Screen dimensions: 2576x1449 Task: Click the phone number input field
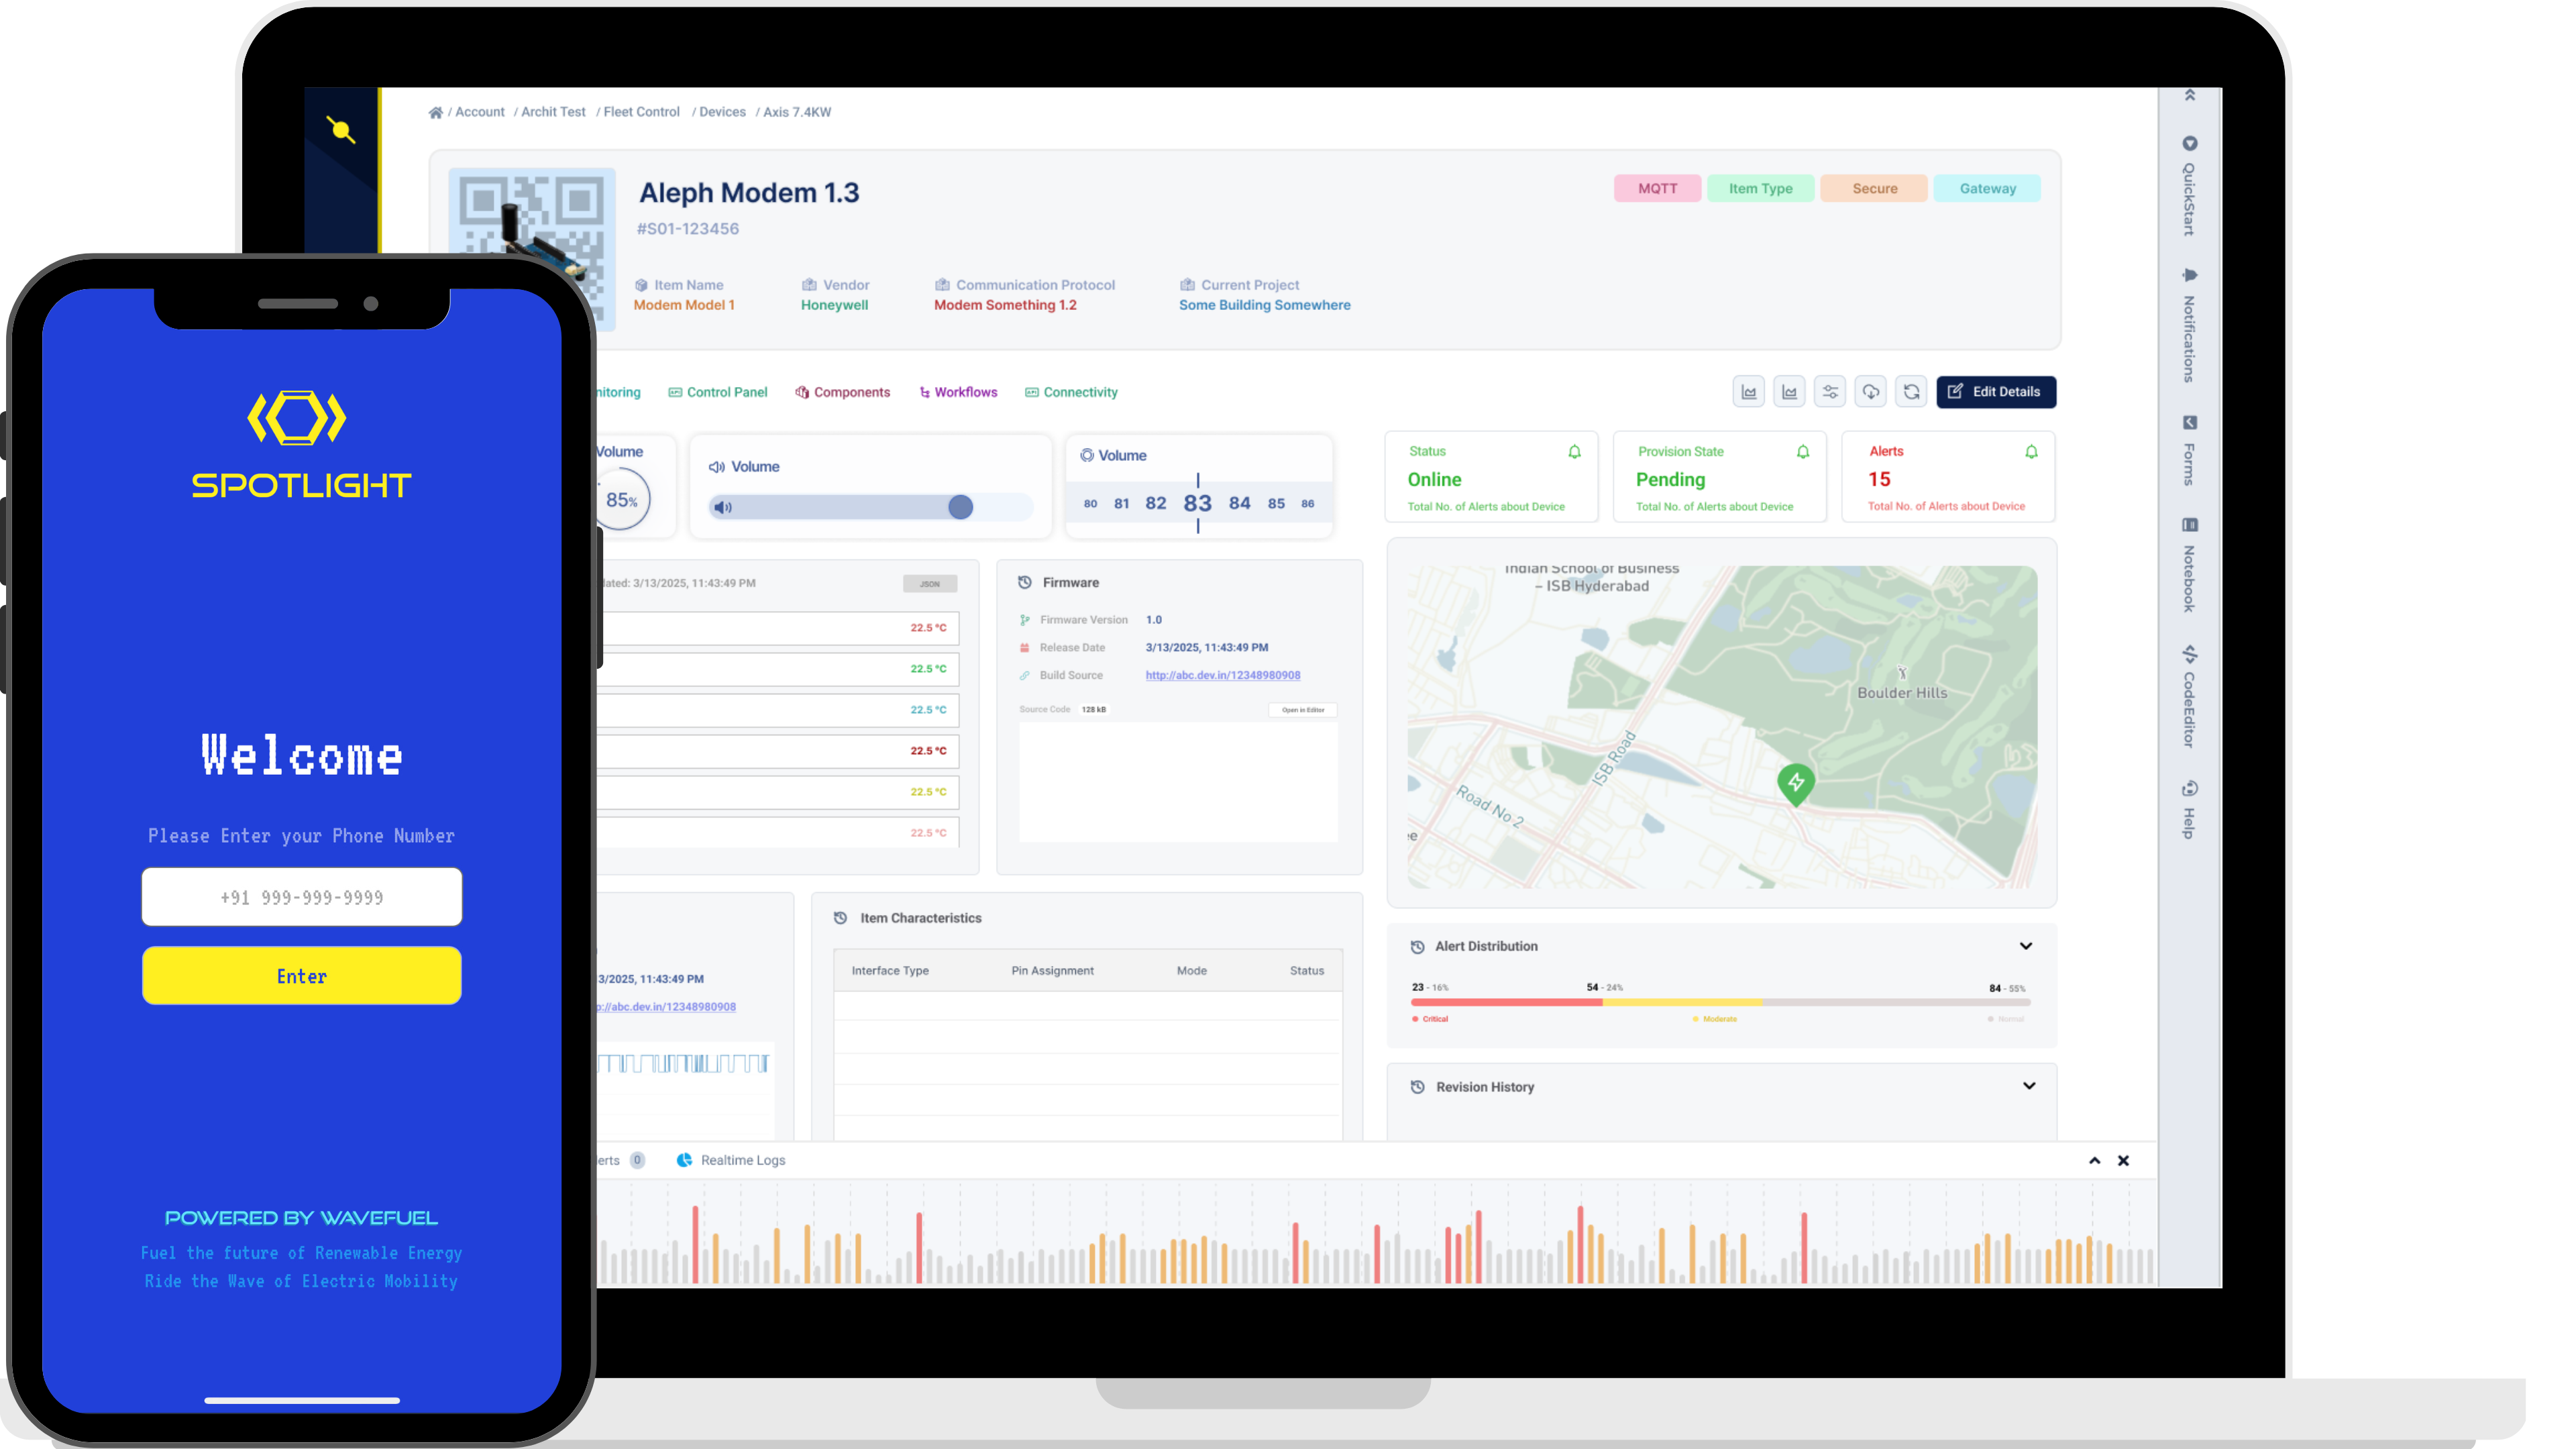(x=301, y=897)
